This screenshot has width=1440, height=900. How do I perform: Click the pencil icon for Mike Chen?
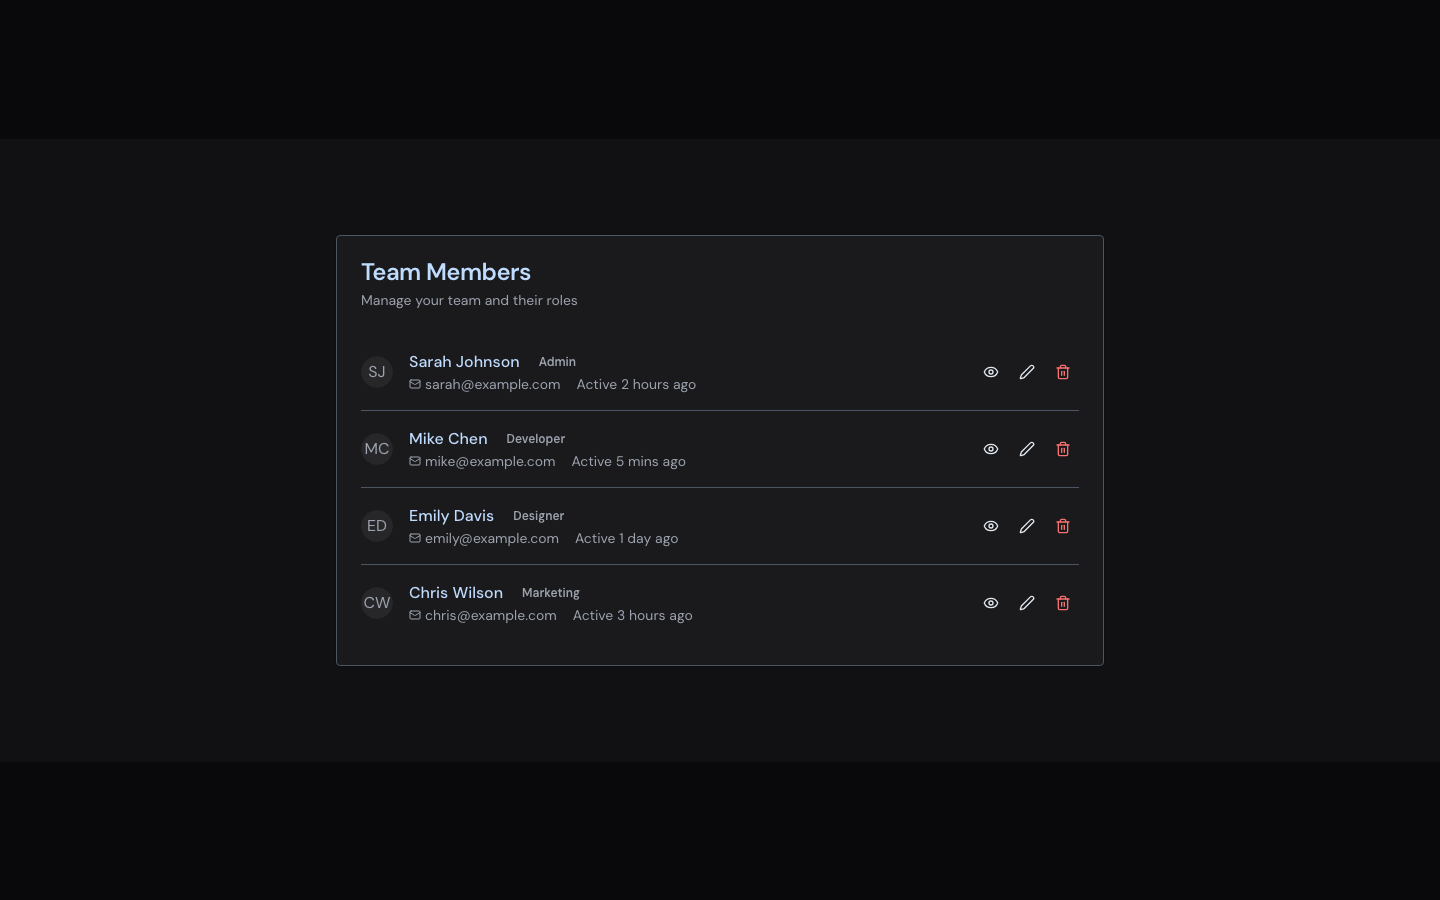coord(1027,449)
